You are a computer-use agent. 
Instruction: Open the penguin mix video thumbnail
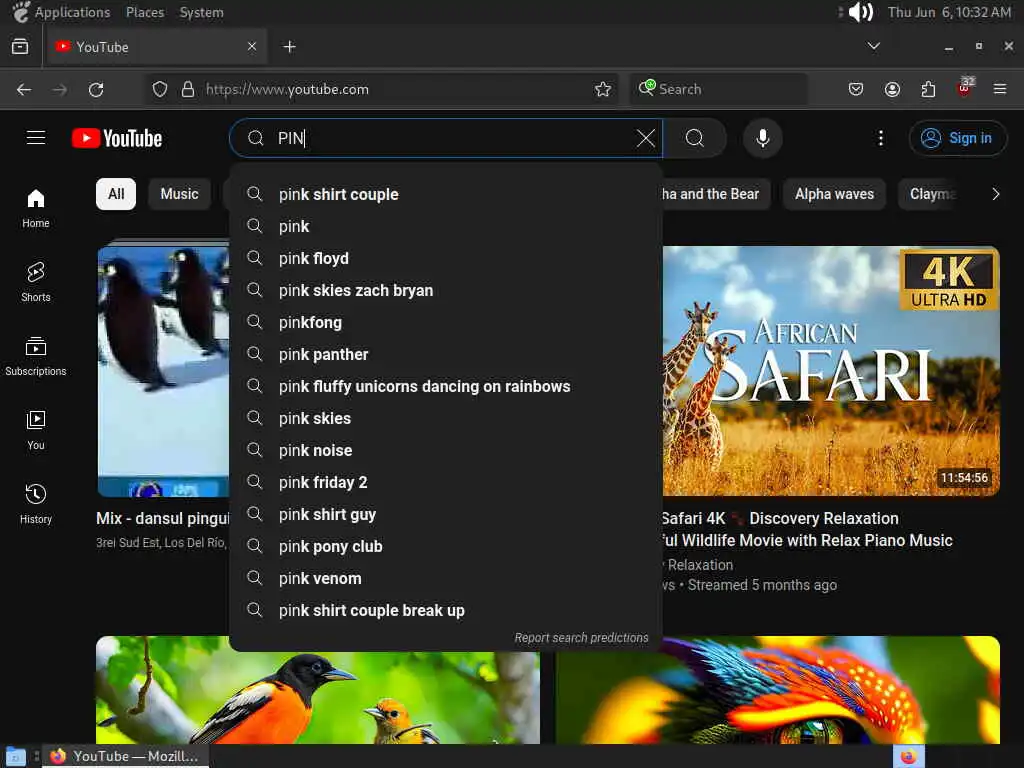click(x=163, y=370)
